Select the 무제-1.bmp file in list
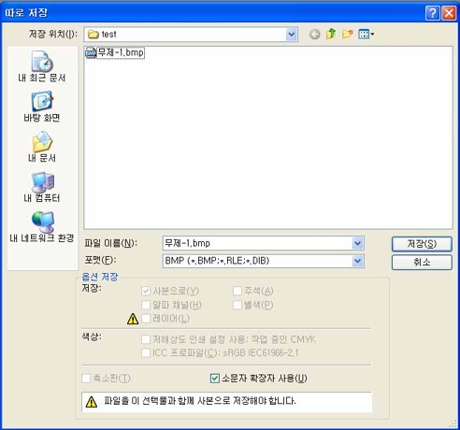 115,53
